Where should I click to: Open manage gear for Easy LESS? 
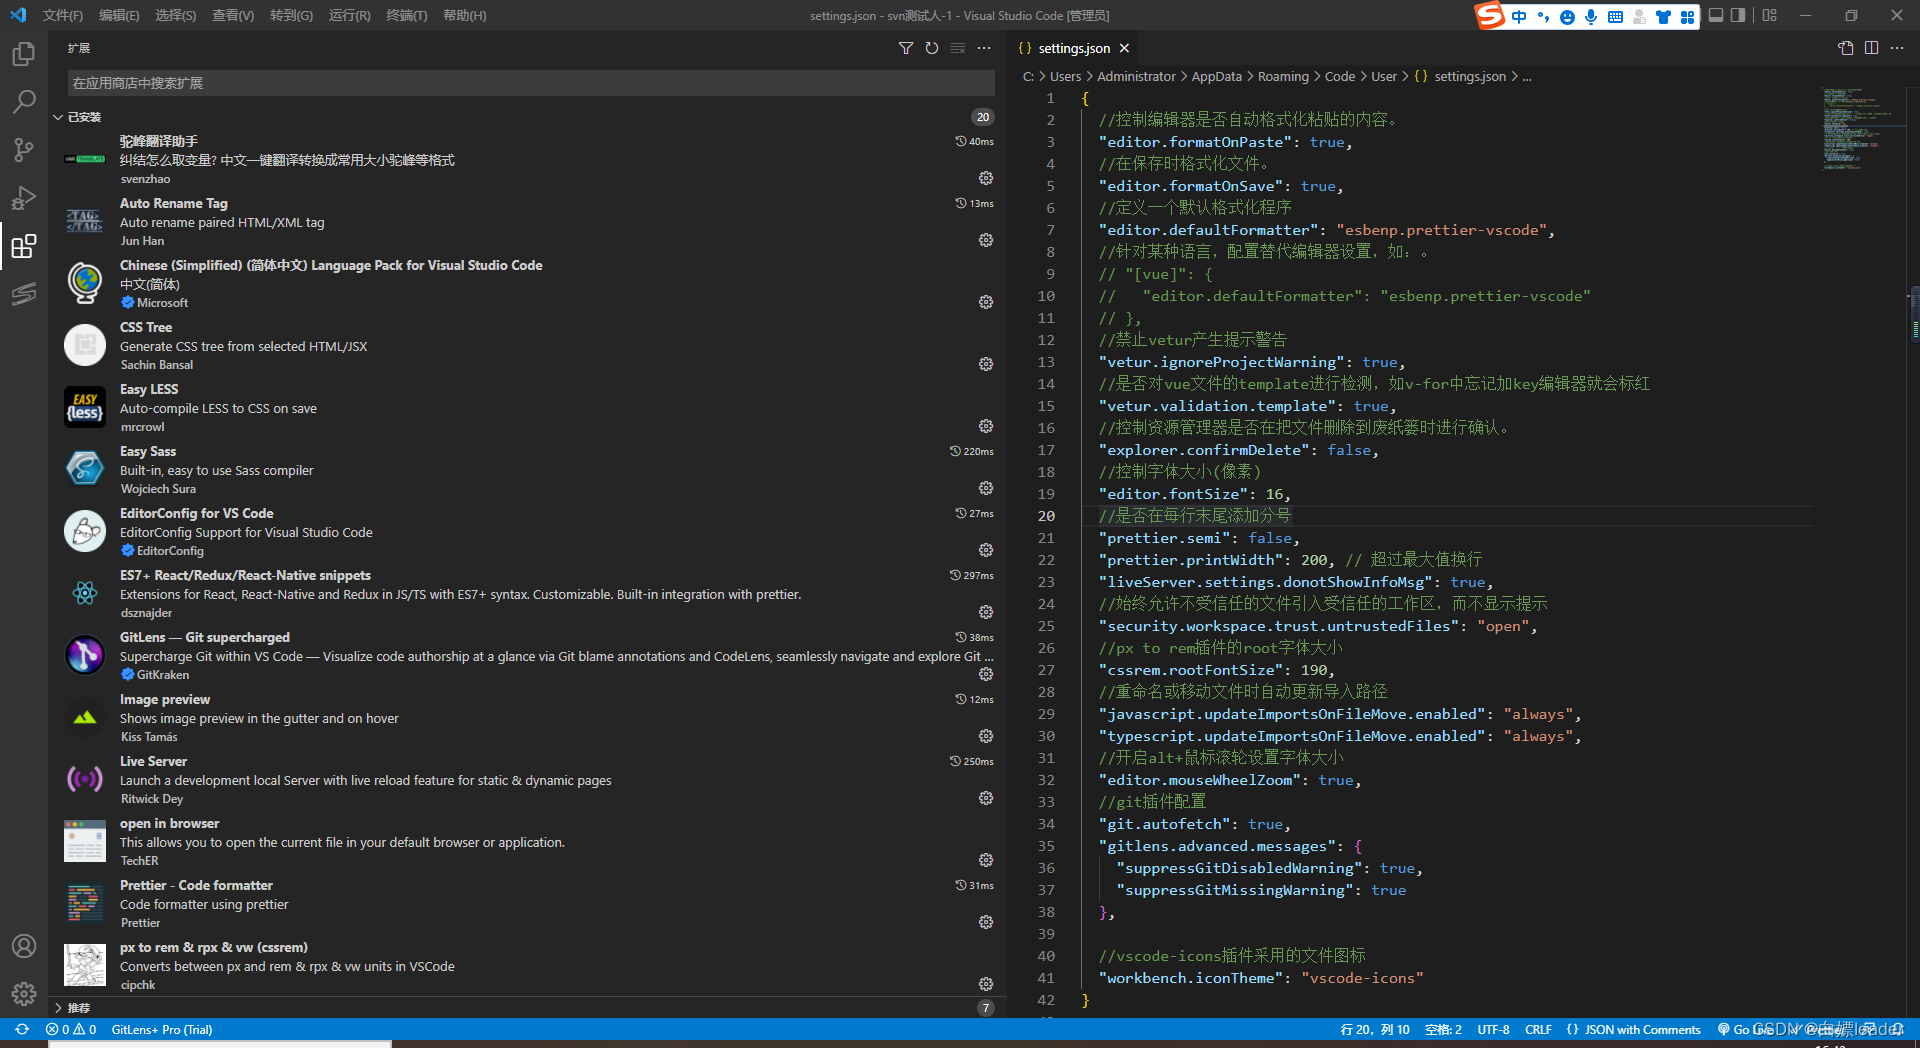pyautogui.click(x=986, y=426)
